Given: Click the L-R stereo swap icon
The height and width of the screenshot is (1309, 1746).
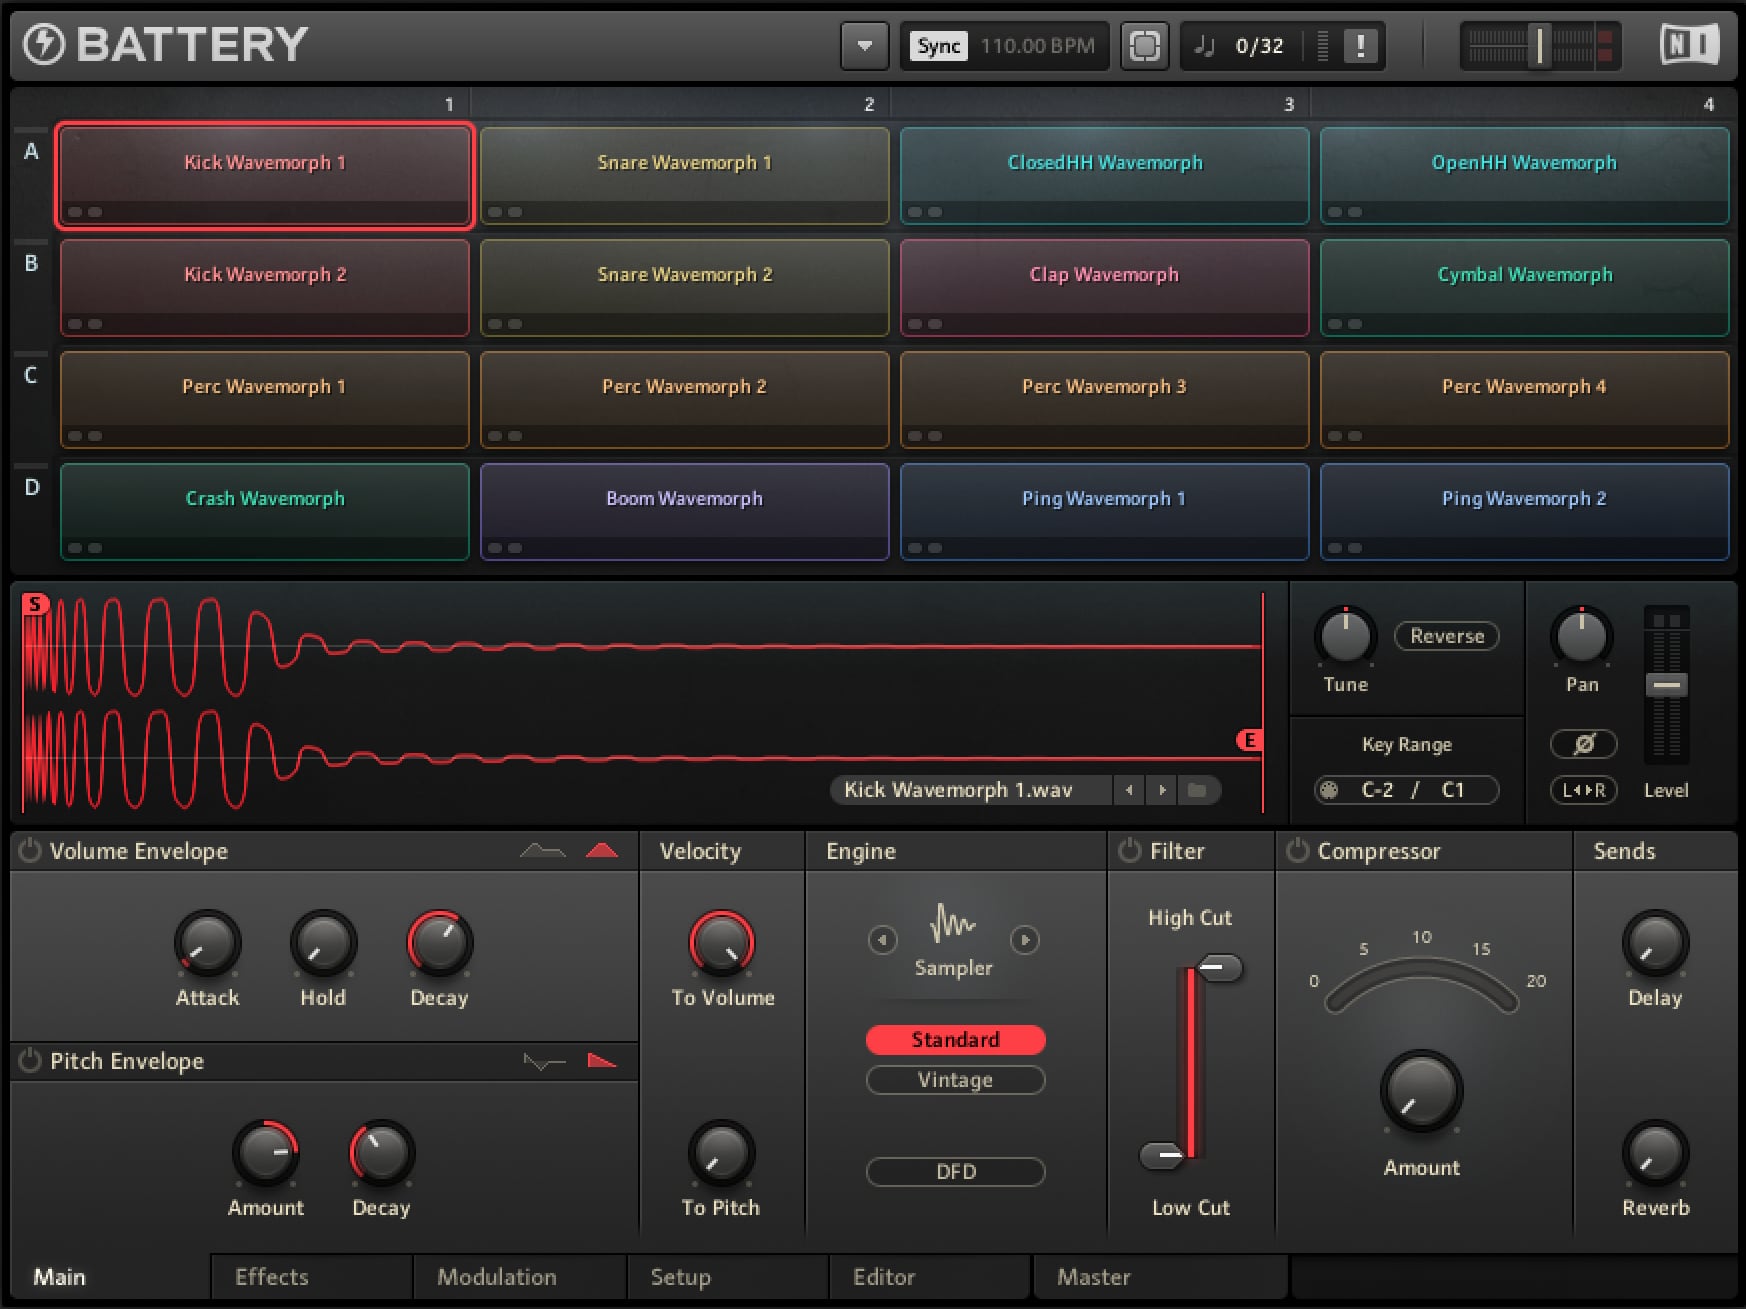Looking at the screenshot, I should 1584,790.
